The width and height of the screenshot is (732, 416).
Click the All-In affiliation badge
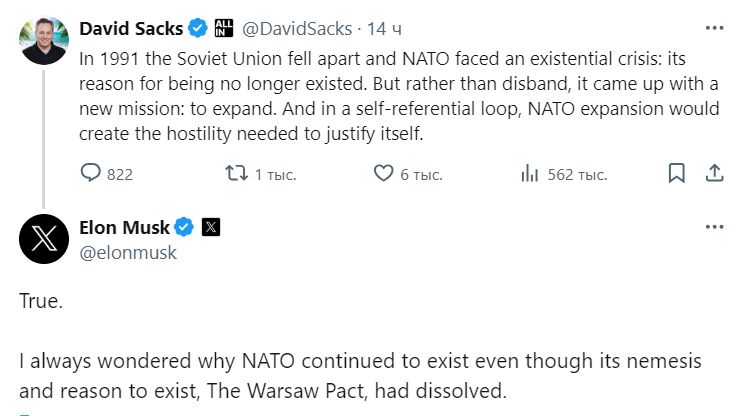tap(223, 28)
